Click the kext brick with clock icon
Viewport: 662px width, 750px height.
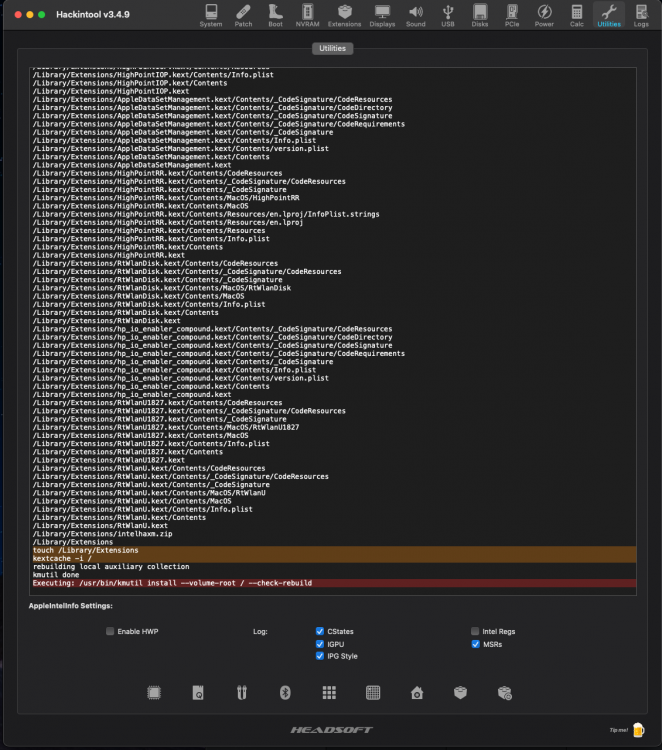(505, 693)
